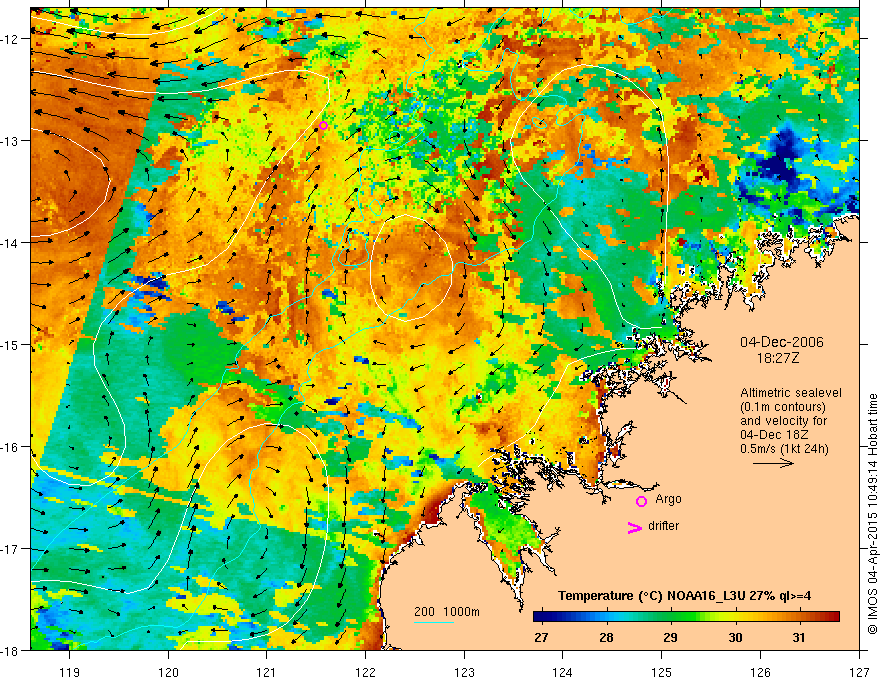Click the 0.5m/s velocity scale arrow

[773, 463]
